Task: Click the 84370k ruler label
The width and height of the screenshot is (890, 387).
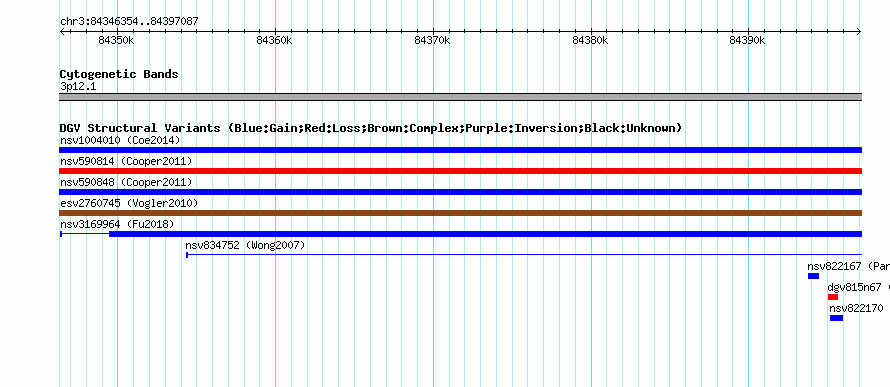Action: [x=432, y=40]
